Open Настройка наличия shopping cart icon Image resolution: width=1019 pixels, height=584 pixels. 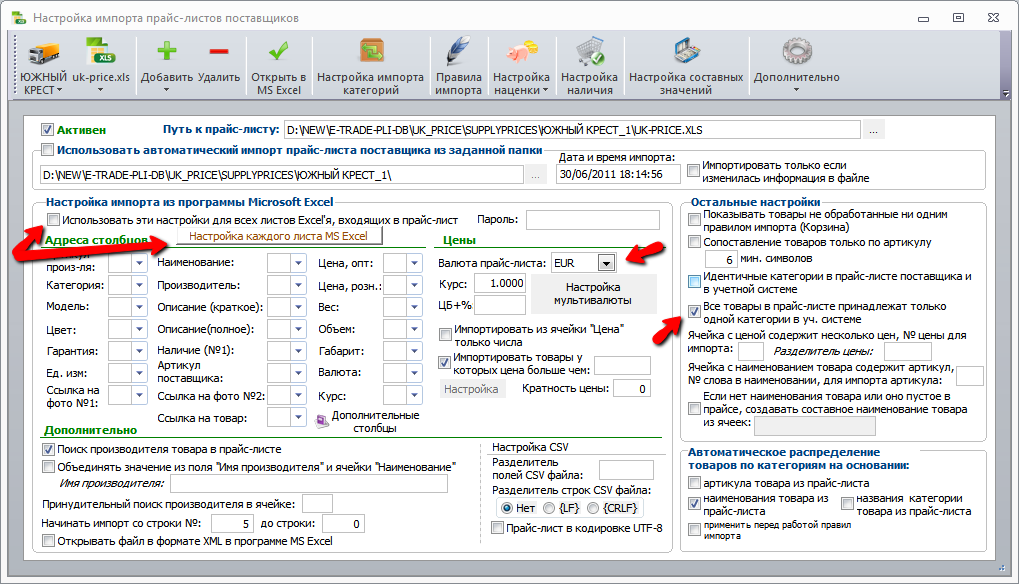pos(589,52)
